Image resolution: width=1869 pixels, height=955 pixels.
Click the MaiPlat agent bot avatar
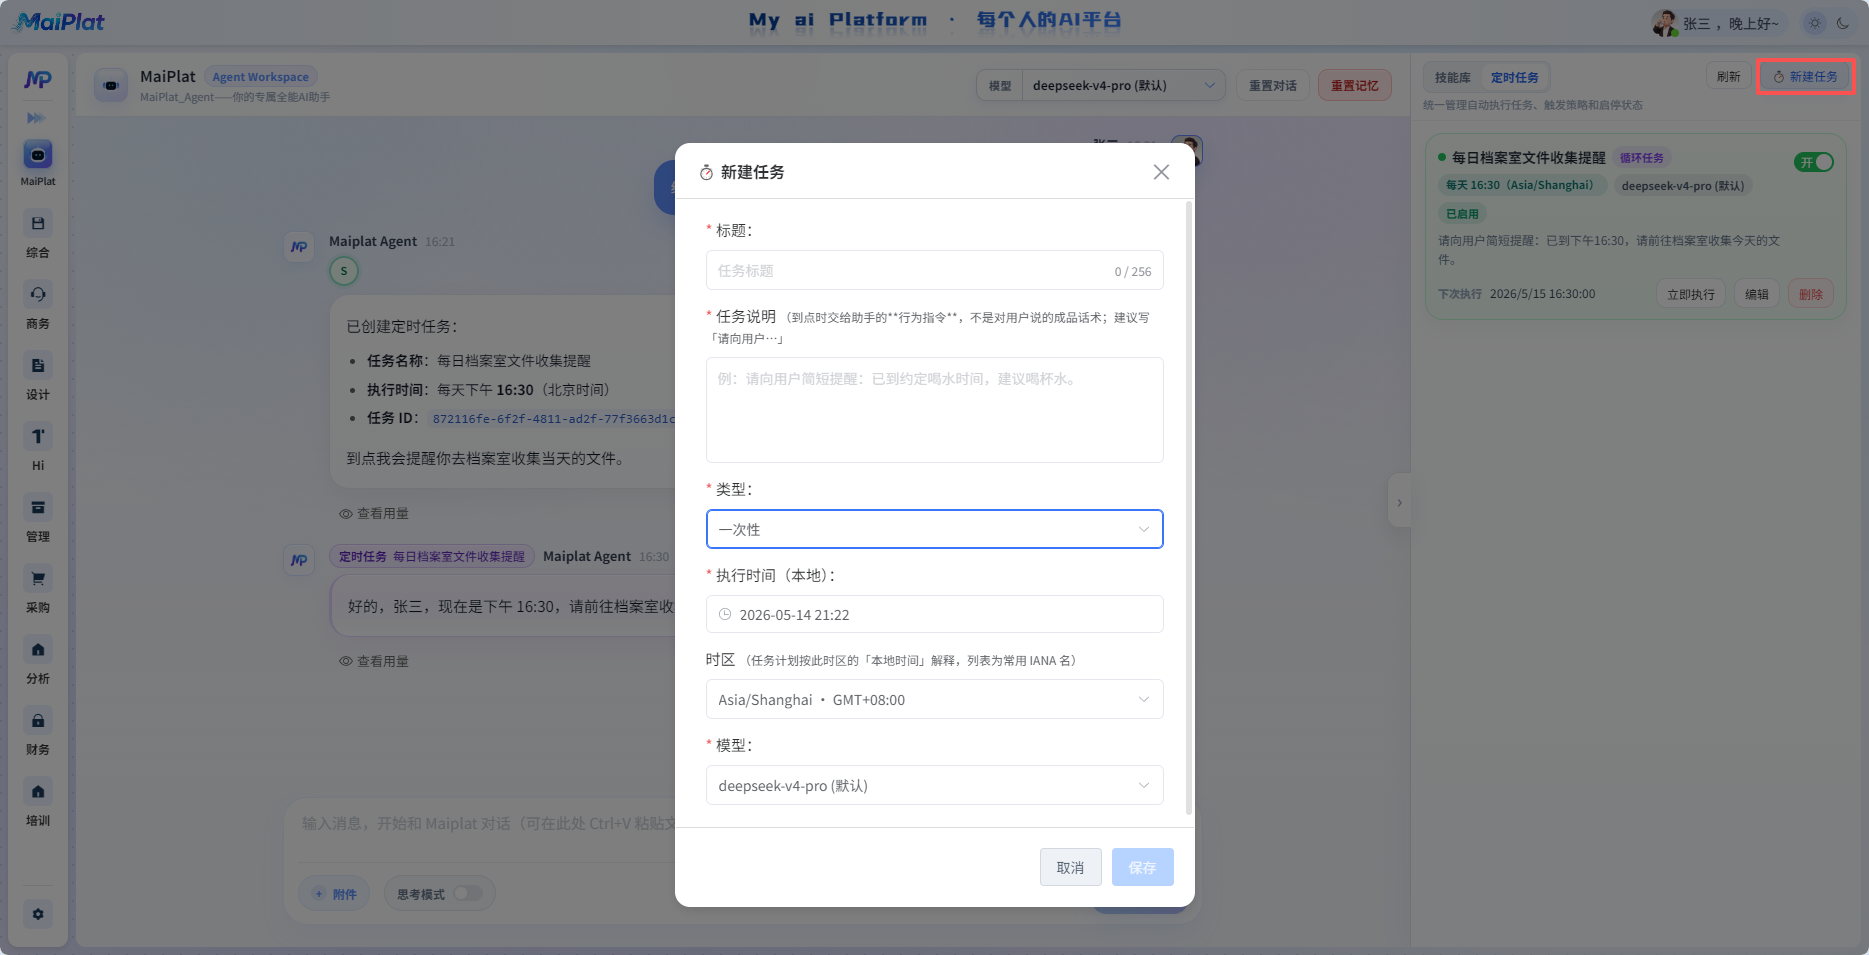(111, 85)
